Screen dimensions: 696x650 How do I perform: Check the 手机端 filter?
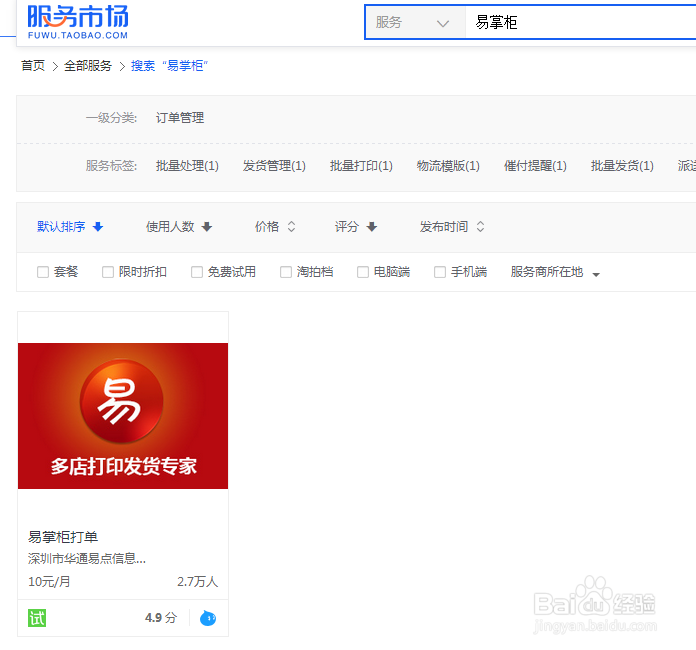pyautogui.click(x=440, y=272)
